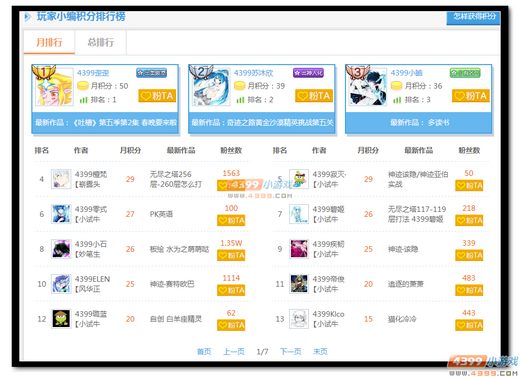Click the avatar of 4399小石

click(61, 249)
